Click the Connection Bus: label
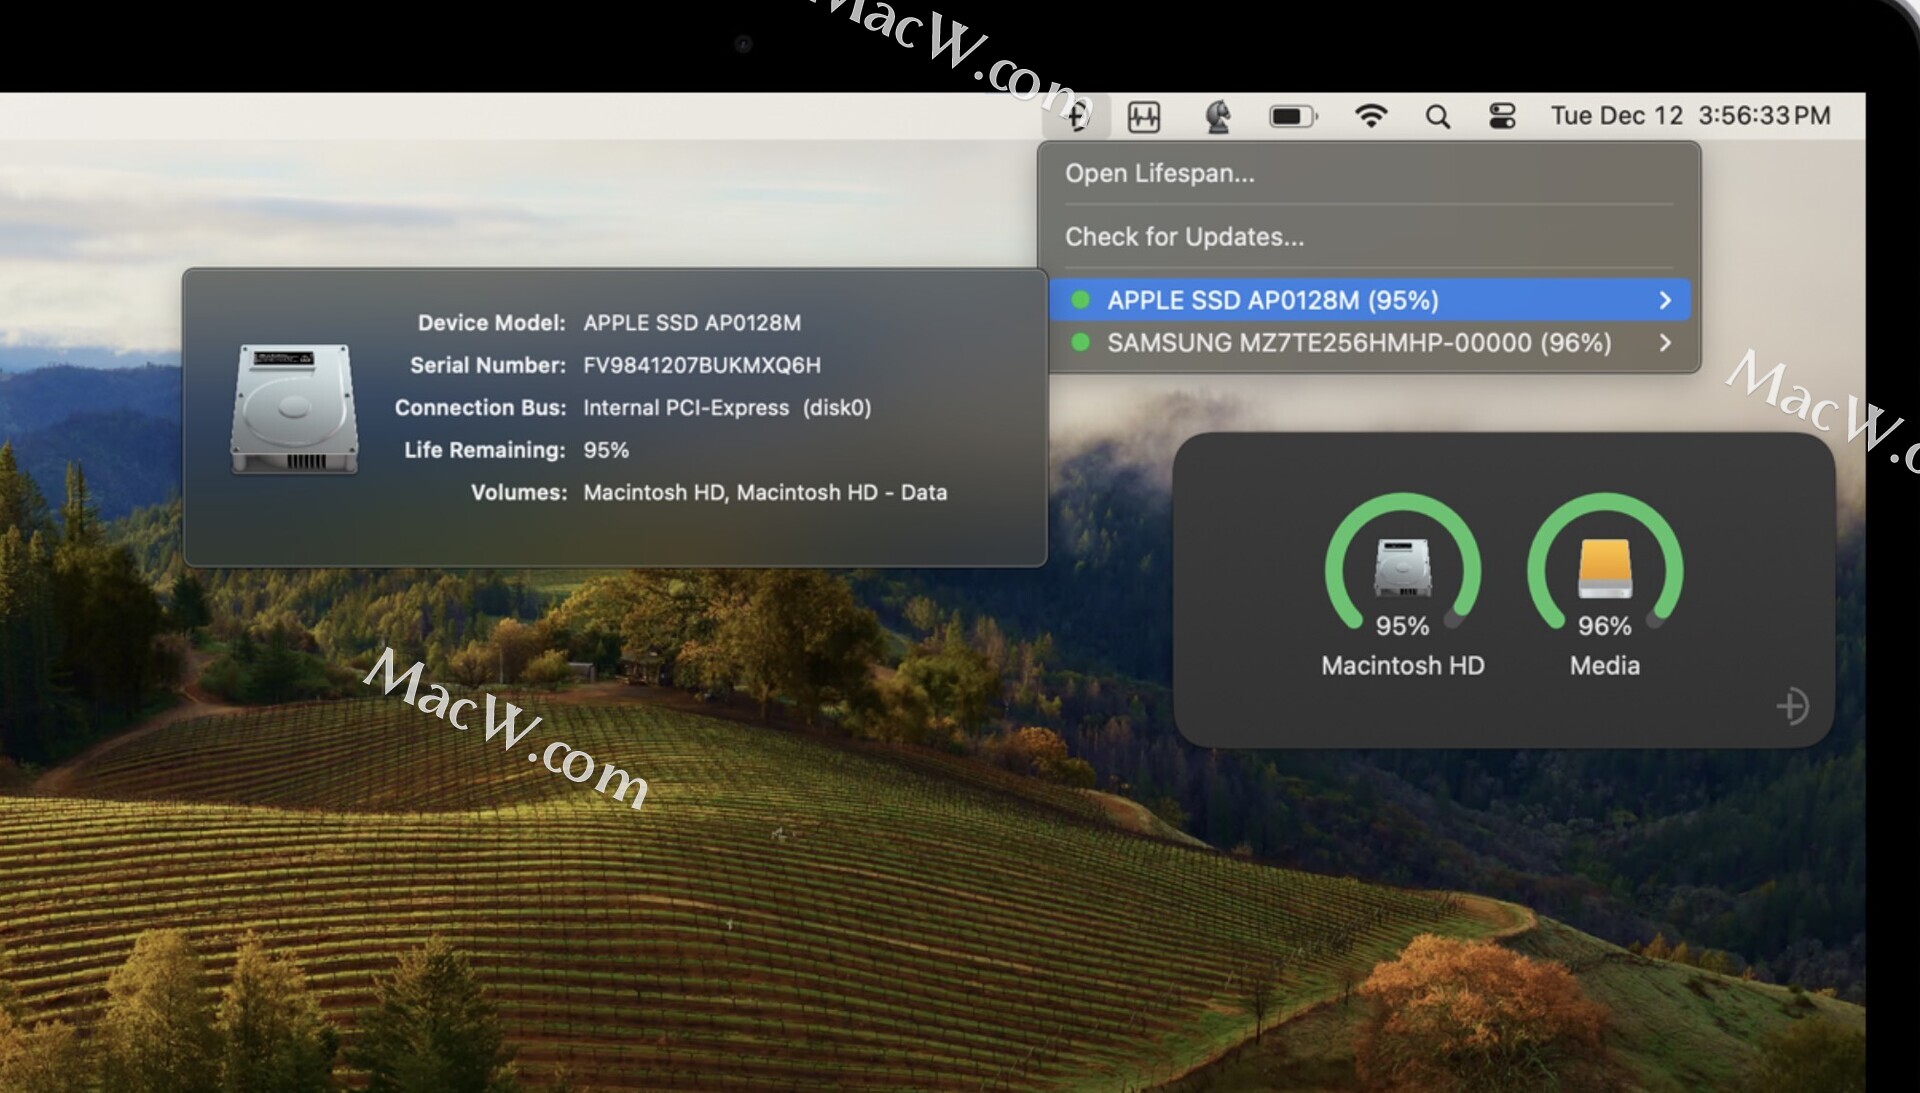1920x1093 pixels. coord(480,408)
